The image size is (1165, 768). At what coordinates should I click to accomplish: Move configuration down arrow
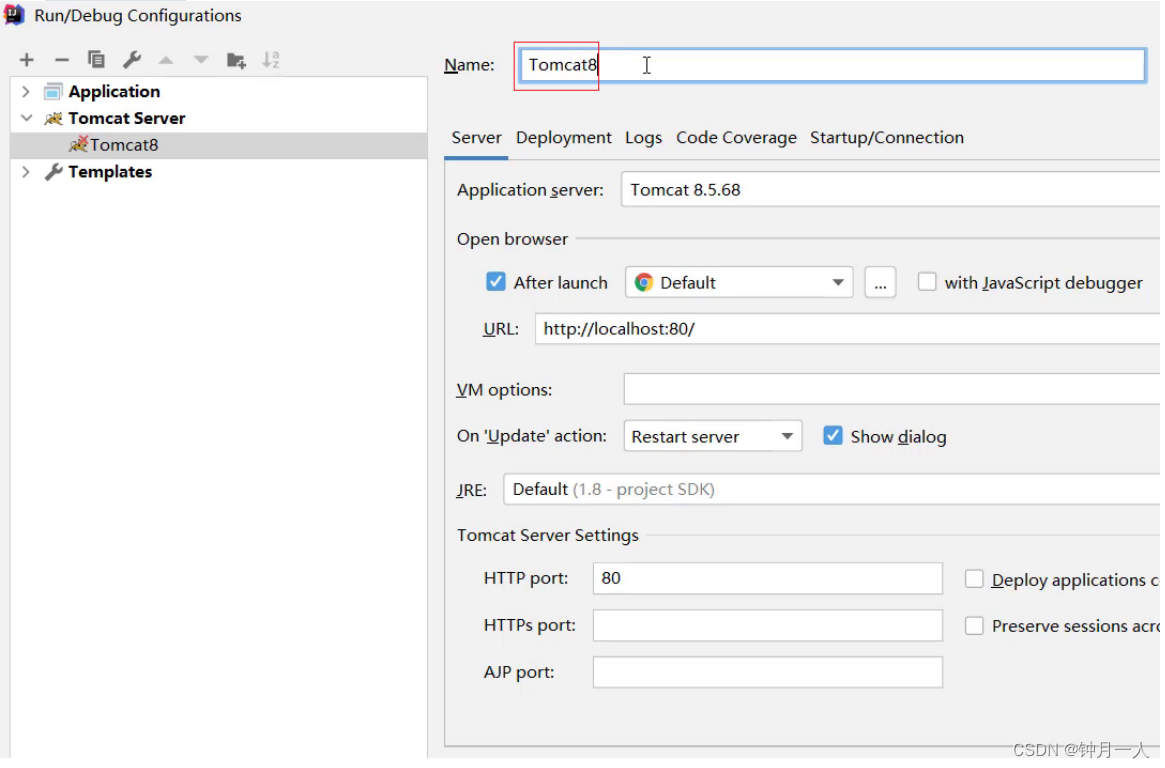pyautogui.click(x=201, y=60)
